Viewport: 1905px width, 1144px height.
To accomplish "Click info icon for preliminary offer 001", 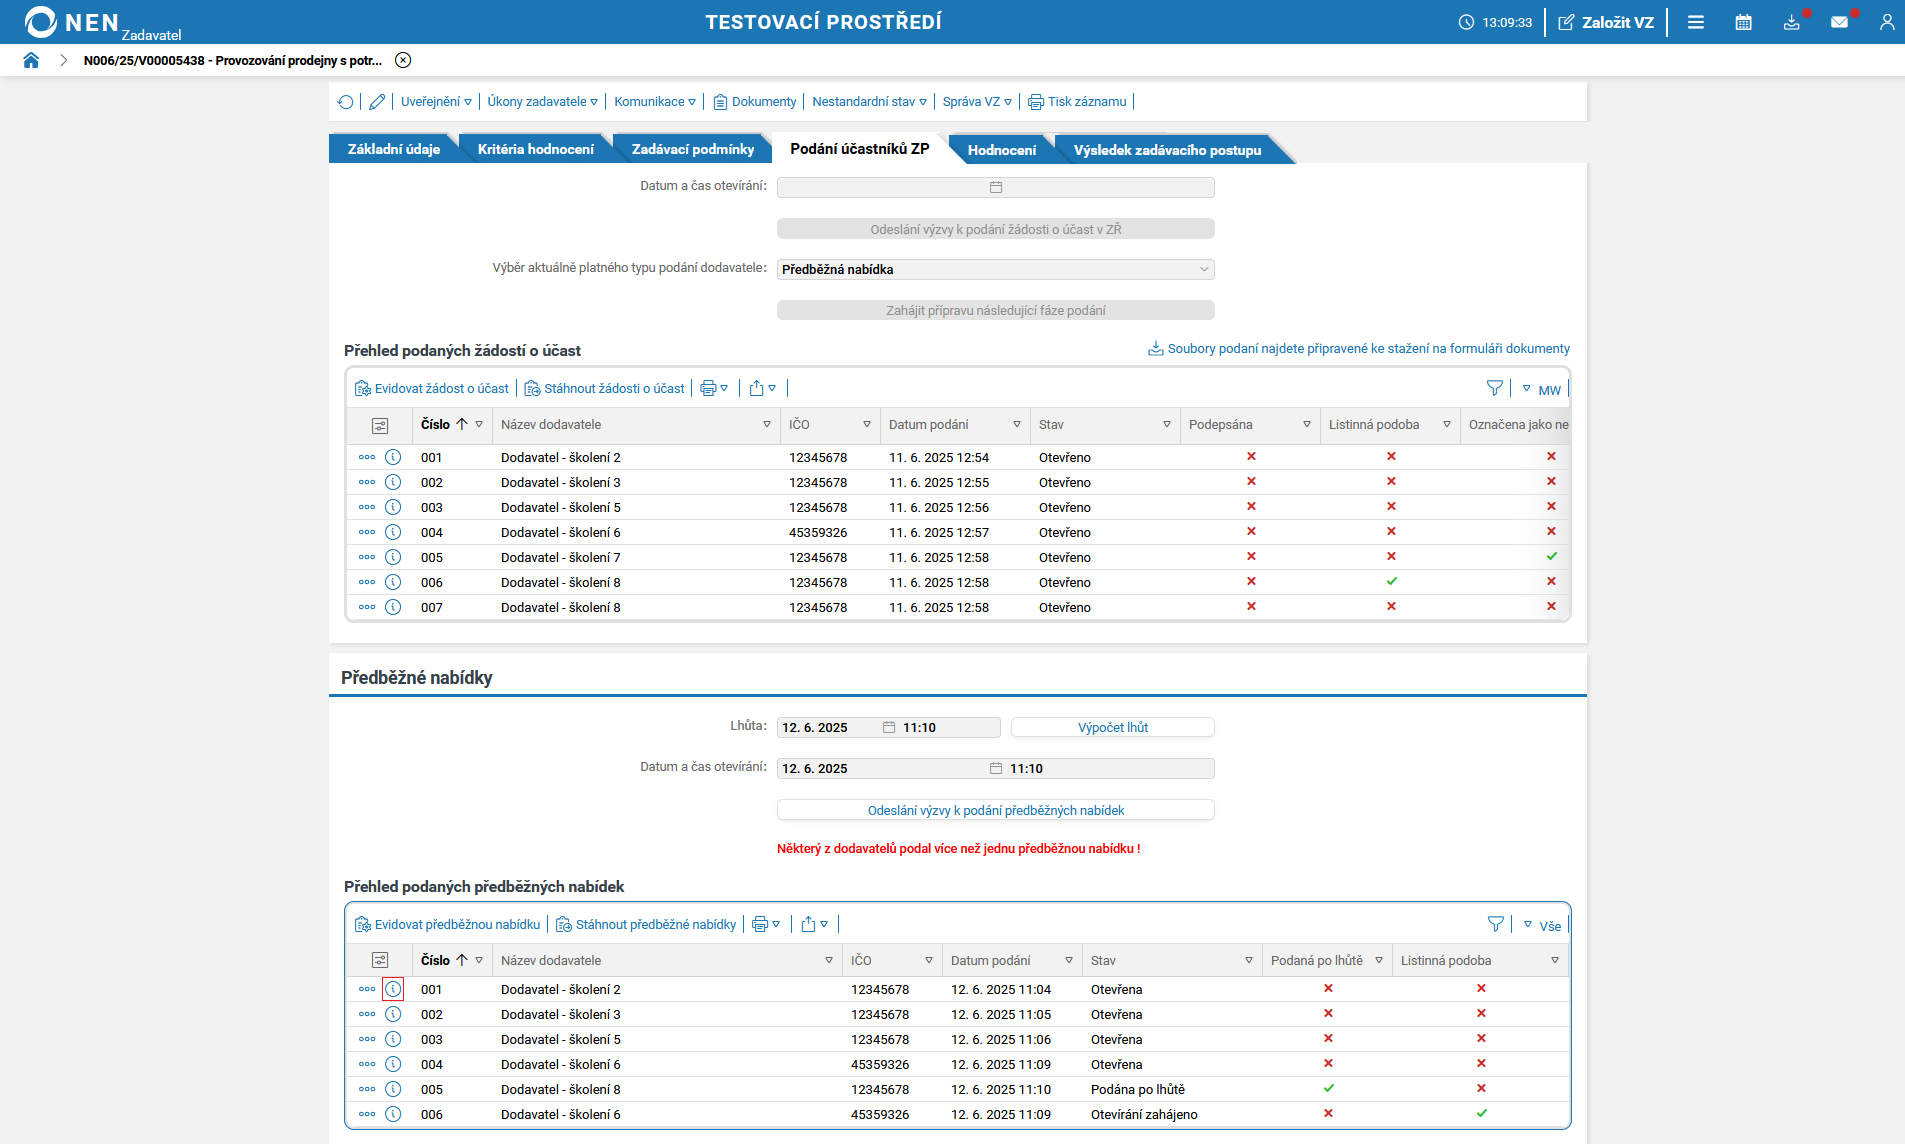I will coord(393,989).
